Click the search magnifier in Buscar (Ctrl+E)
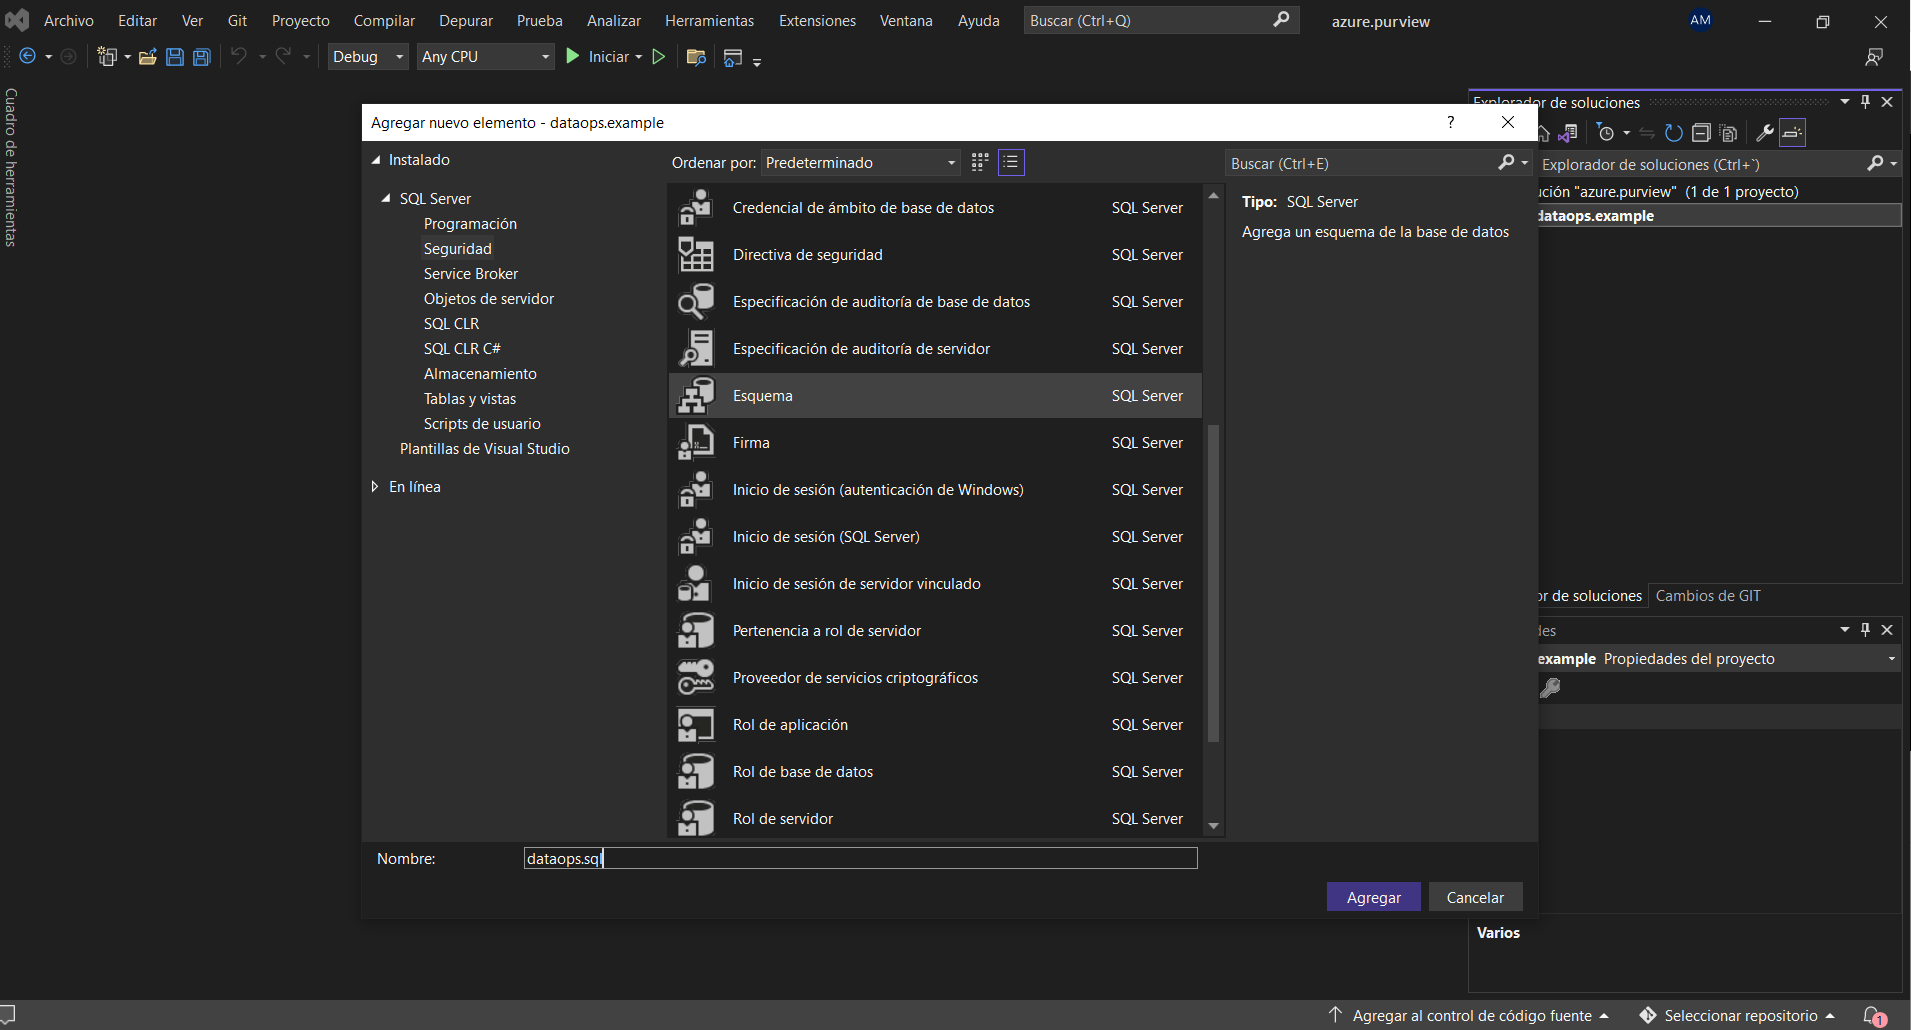The height and width of the screenshot is (1030, 1911). point(1507,162)
